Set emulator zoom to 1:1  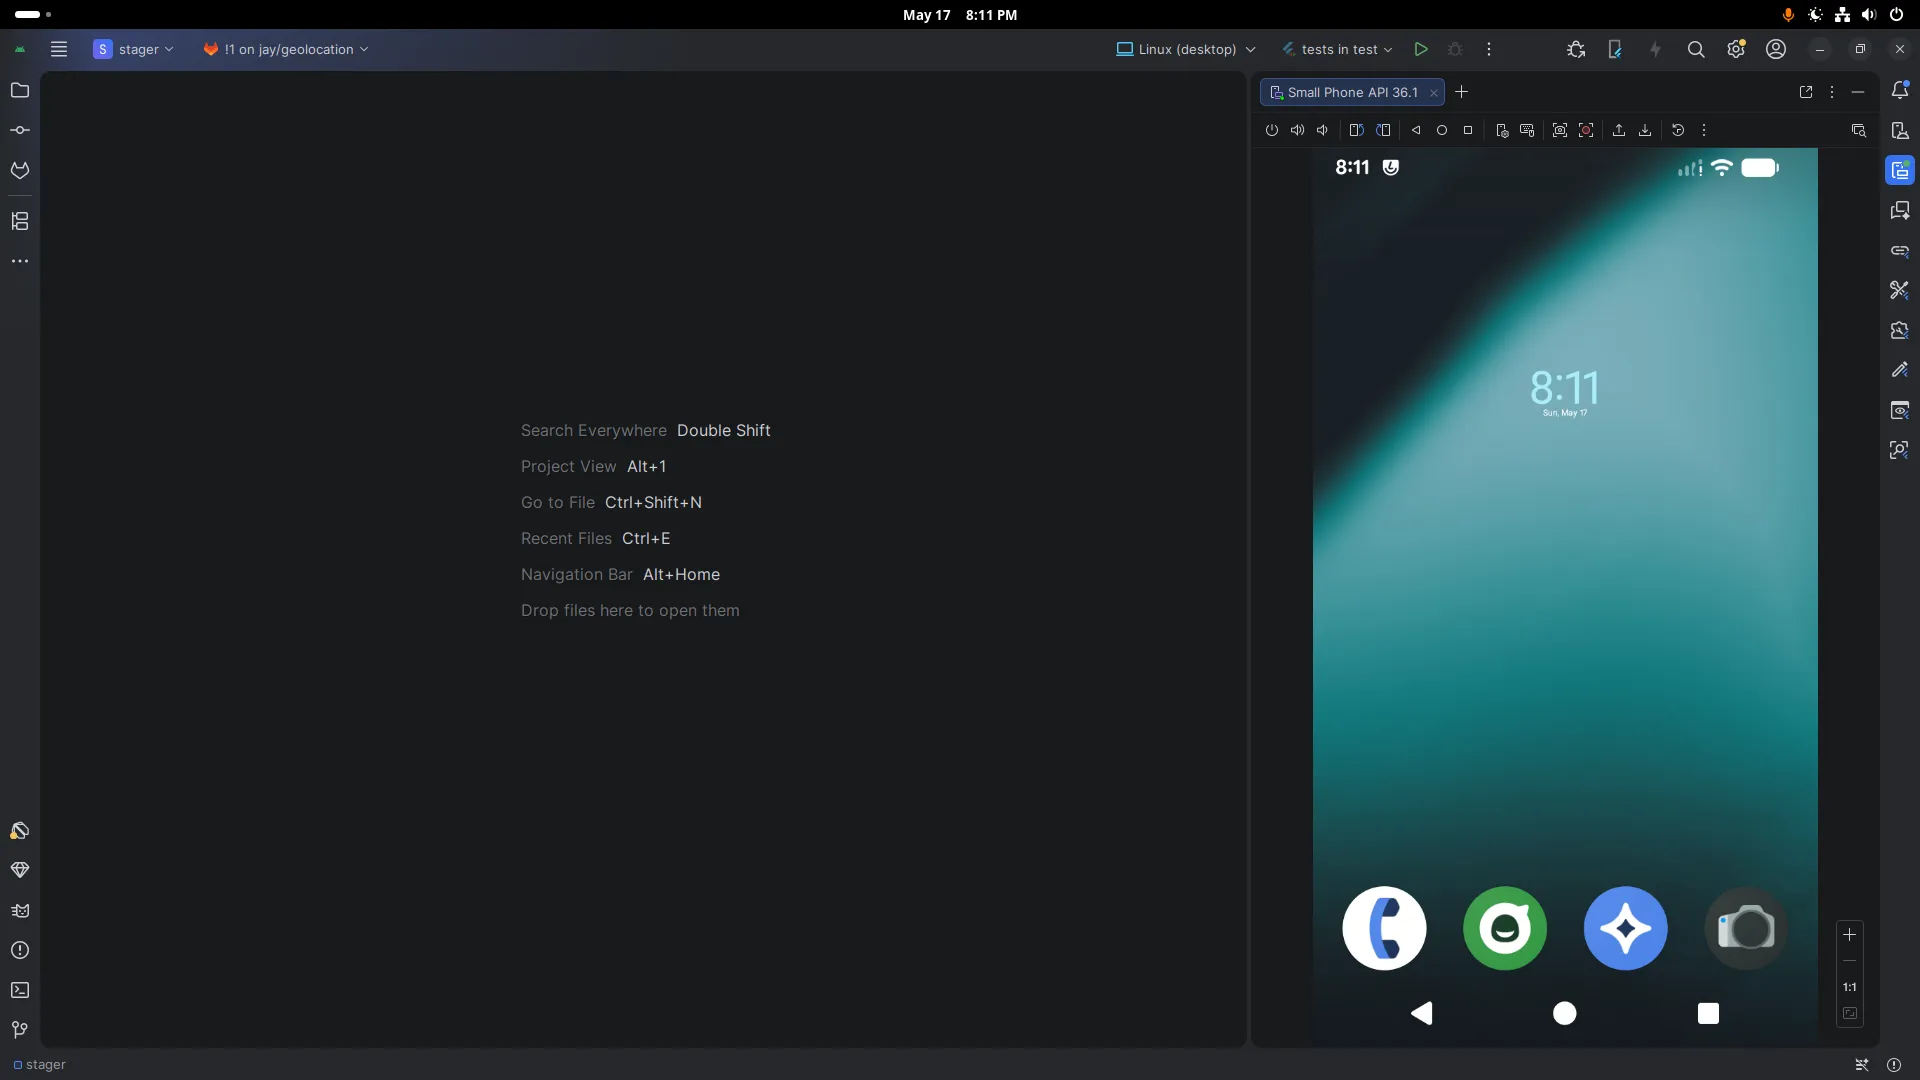[x=1850, y=987]
